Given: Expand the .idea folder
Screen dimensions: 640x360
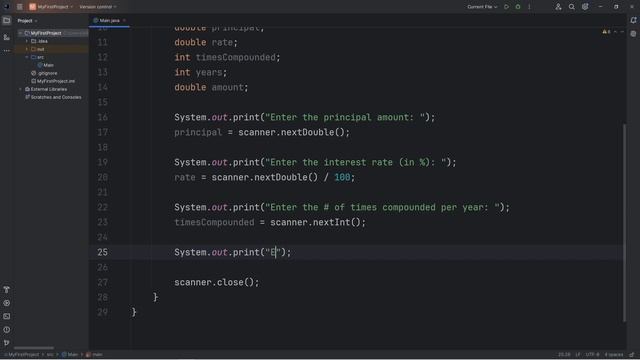Looking at the screenshot, I should coord(27,41).
